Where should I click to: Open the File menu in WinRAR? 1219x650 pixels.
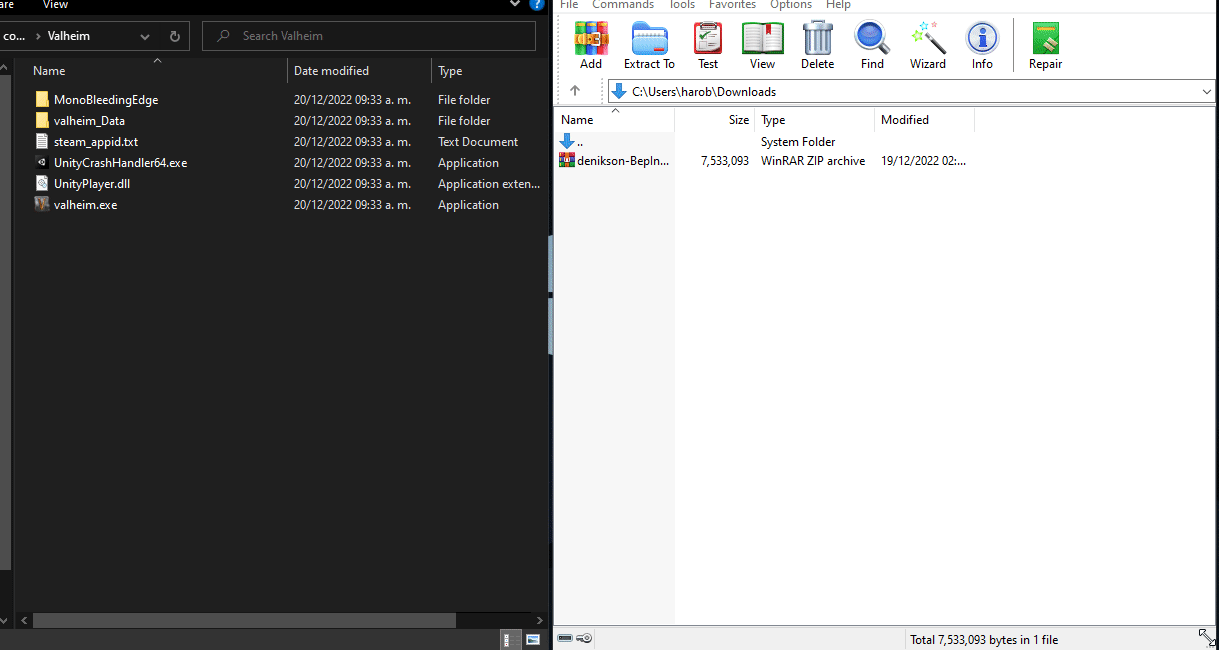(x=569, y=5)
